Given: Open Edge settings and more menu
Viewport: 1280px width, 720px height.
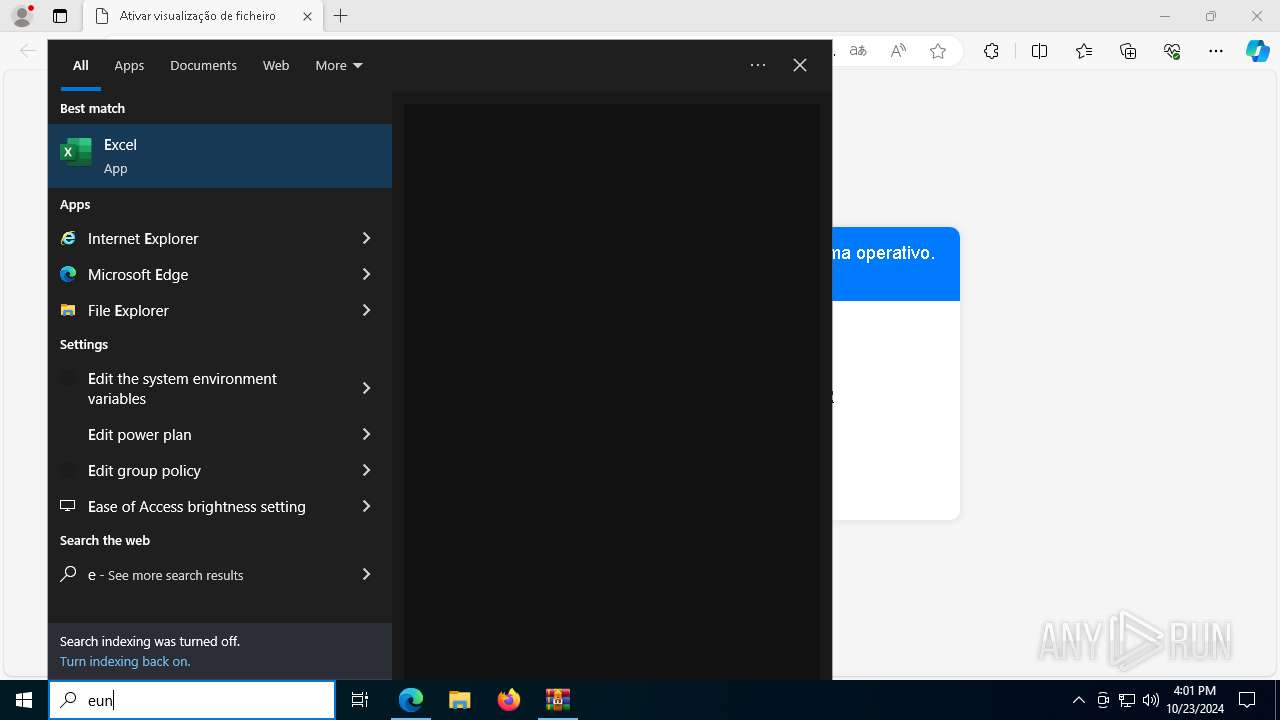Looking at the screenshot, I should (x=1216, y=51).
